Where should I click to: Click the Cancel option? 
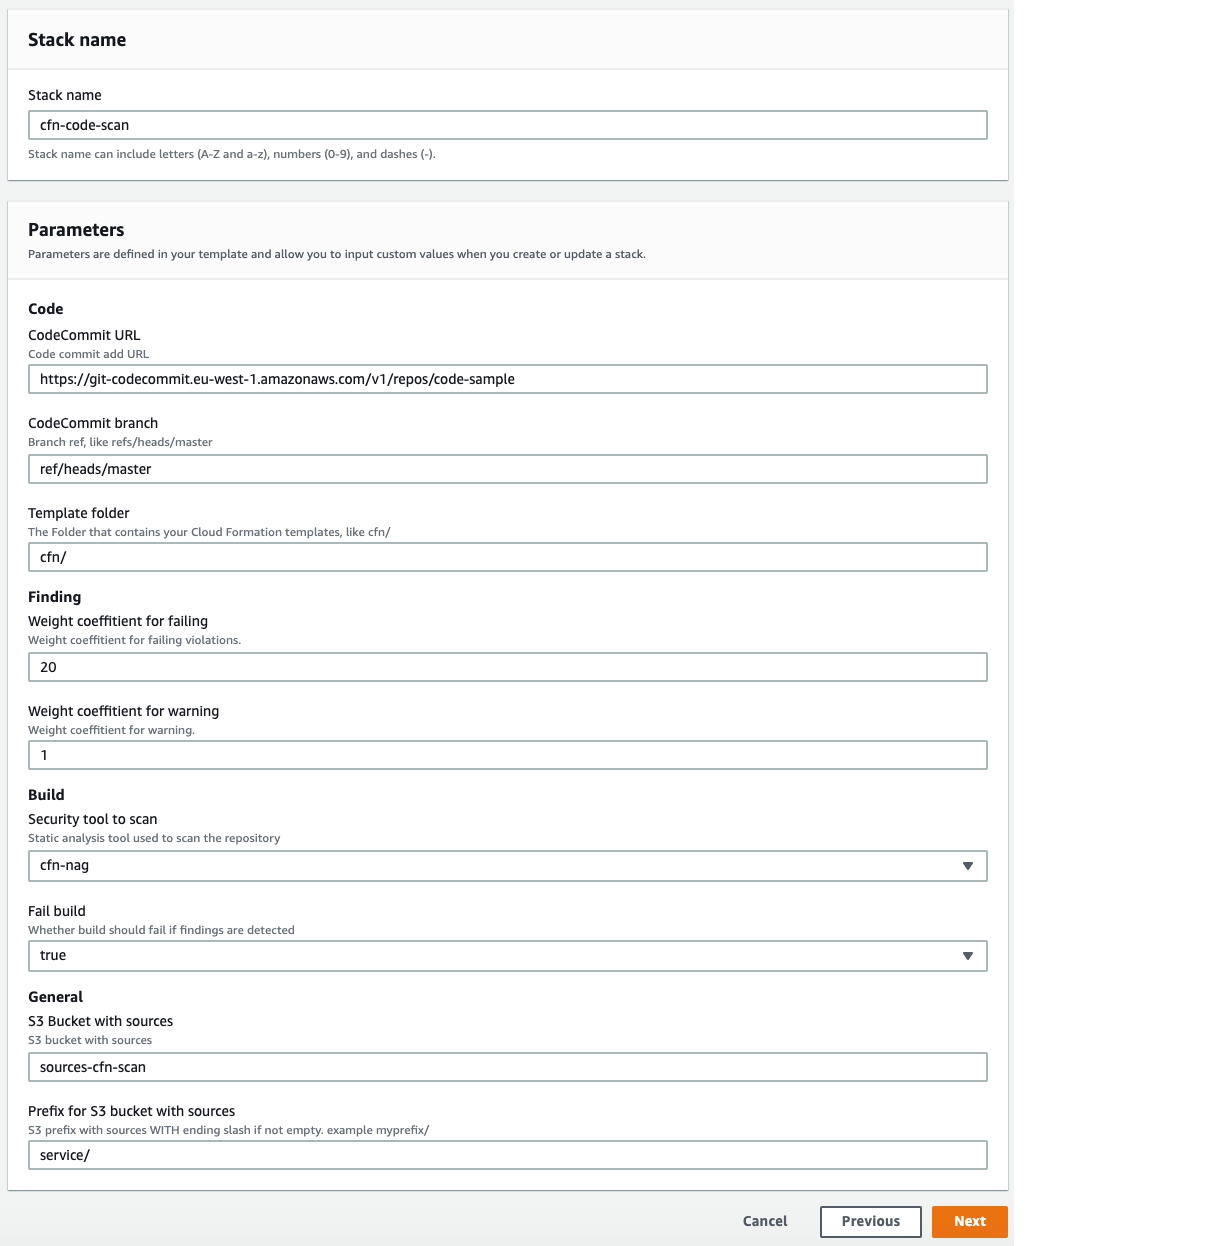tap(764, 1221)
